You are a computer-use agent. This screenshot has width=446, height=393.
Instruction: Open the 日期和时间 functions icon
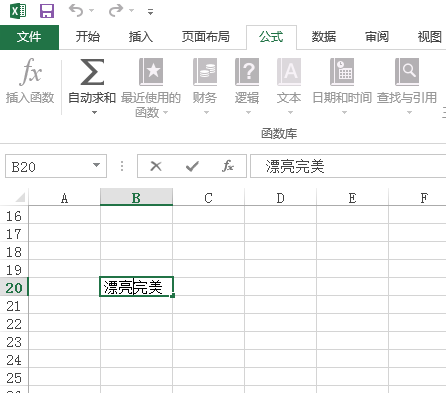point(342,72)
